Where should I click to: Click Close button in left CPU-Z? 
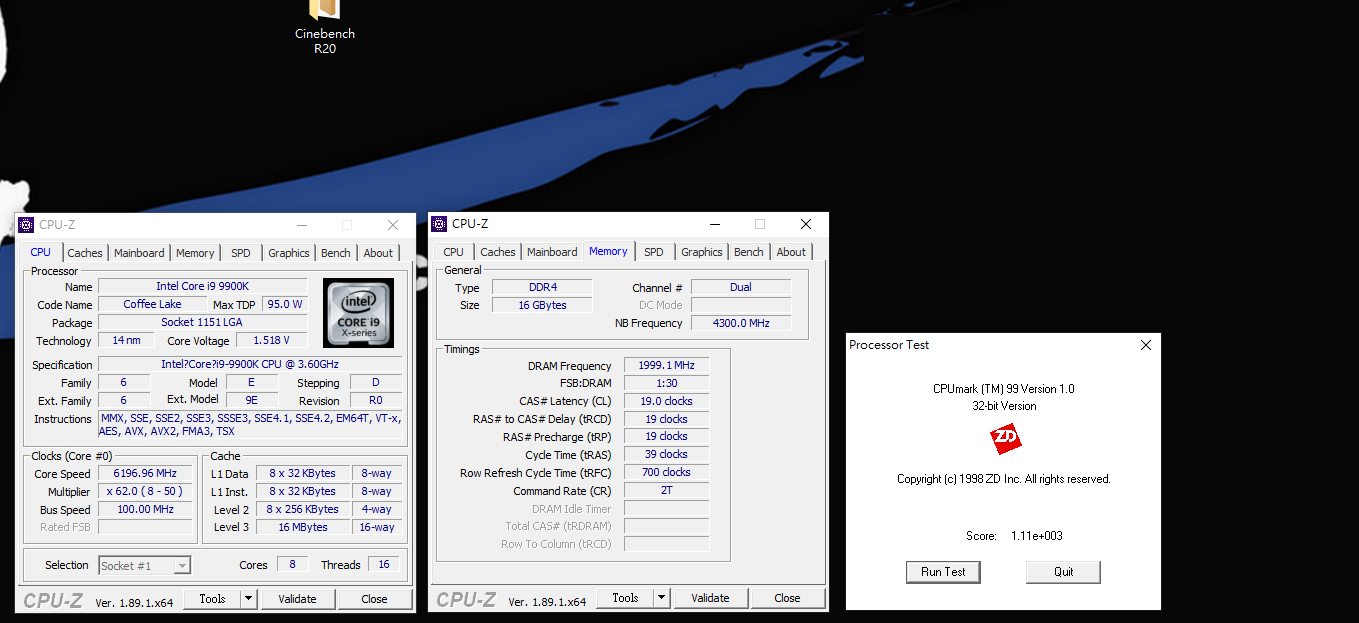point(375,599)
